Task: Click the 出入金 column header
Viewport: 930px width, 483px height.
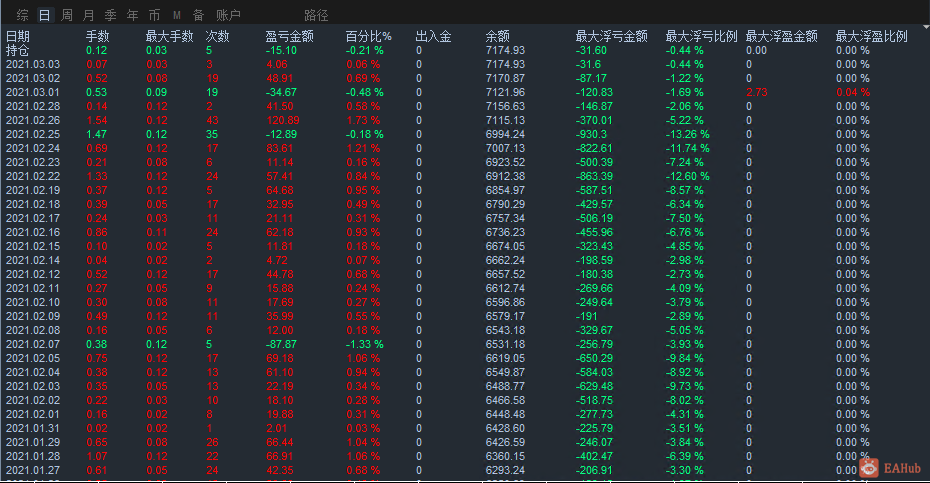Action: [434, 36]
